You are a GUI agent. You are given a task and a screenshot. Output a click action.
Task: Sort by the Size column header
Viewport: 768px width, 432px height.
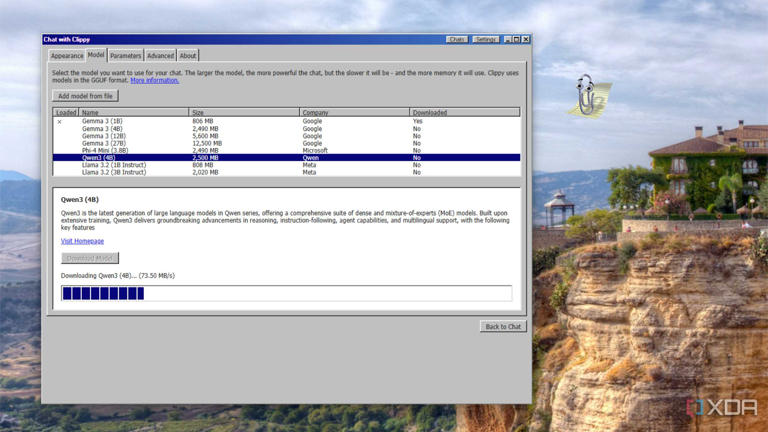244,112
